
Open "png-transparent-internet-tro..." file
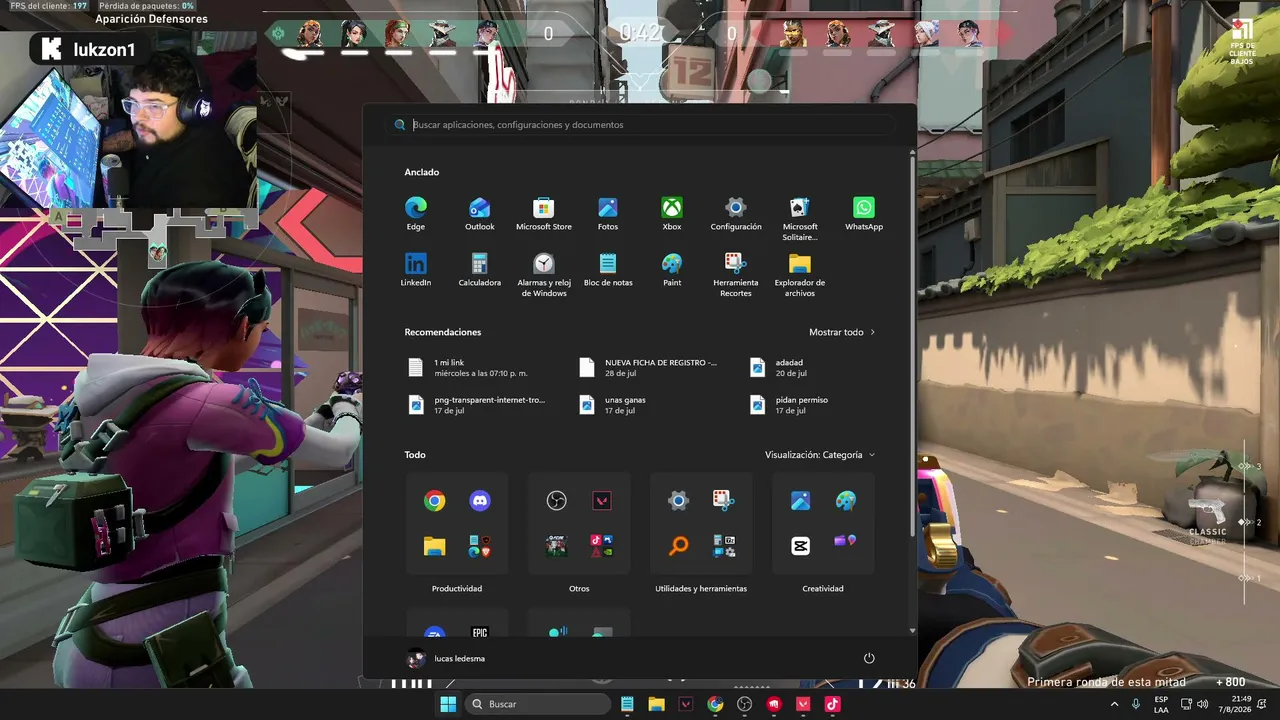coord(478,404)
